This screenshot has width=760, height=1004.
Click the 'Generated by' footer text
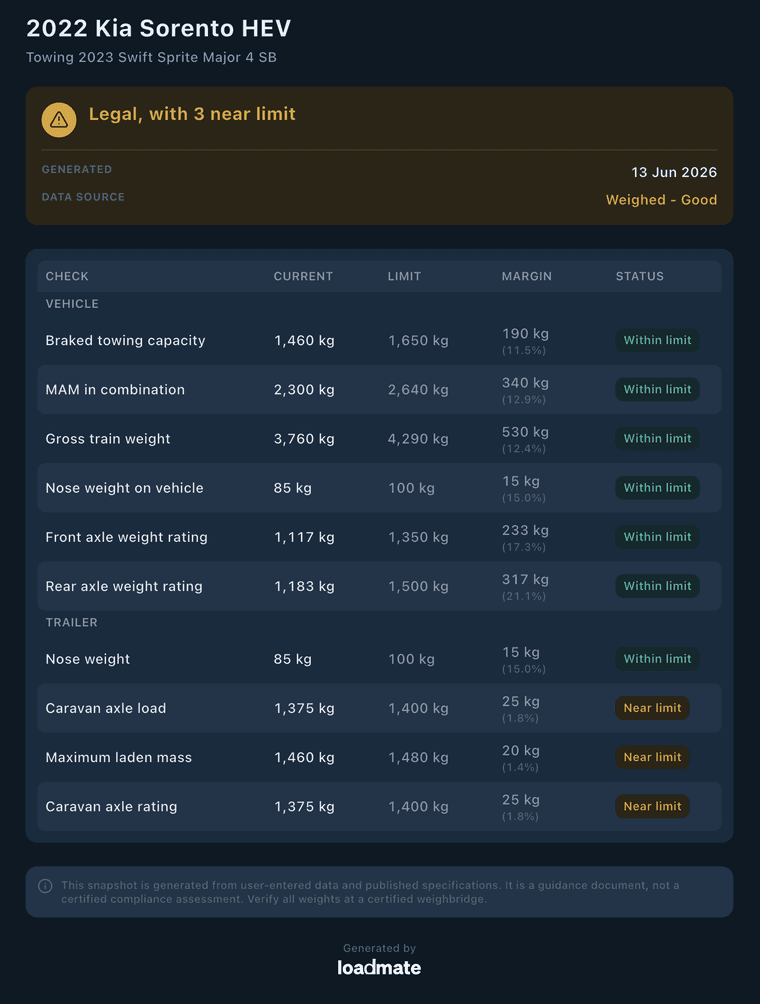point(379,948)
